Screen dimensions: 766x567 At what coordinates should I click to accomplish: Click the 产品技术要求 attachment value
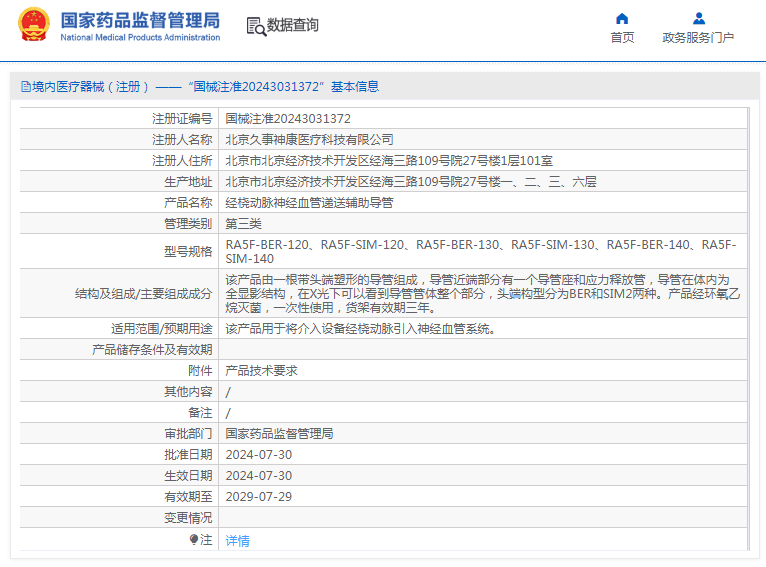(x=261, y=371)
